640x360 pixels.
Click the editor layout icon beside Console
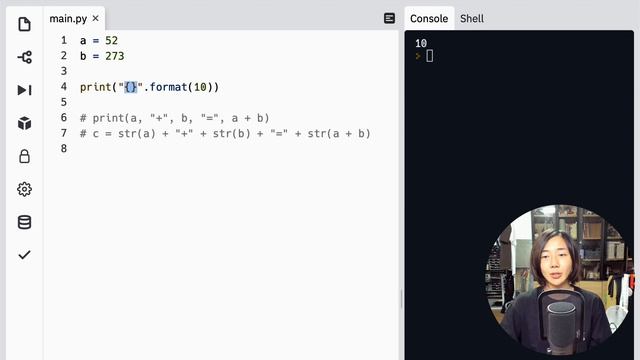pyautogui.click(x=389, y=18)
